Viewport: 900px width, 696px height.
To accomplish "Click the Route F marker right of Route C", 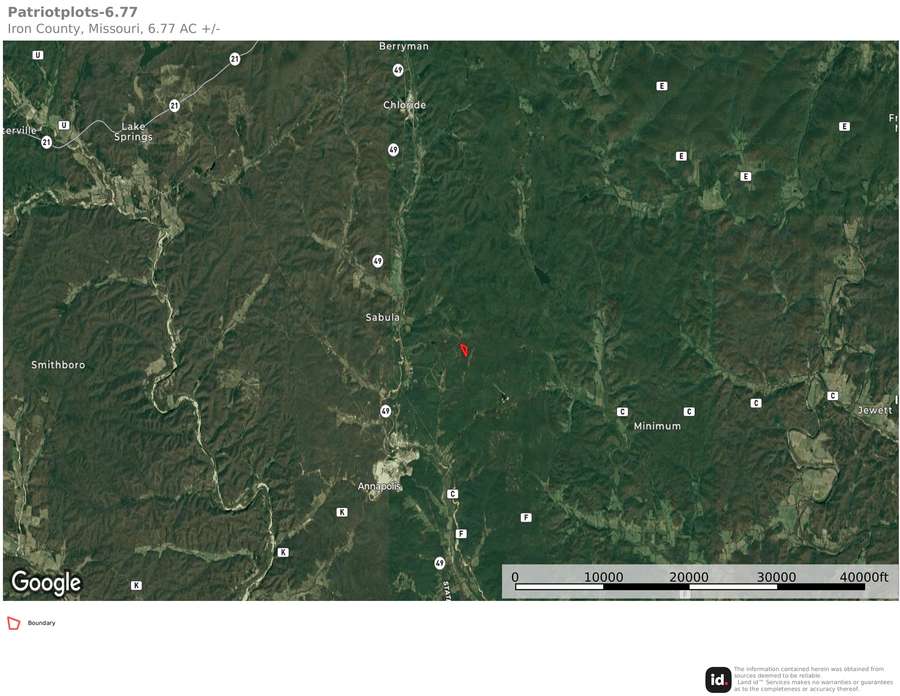I will [526, 518].
